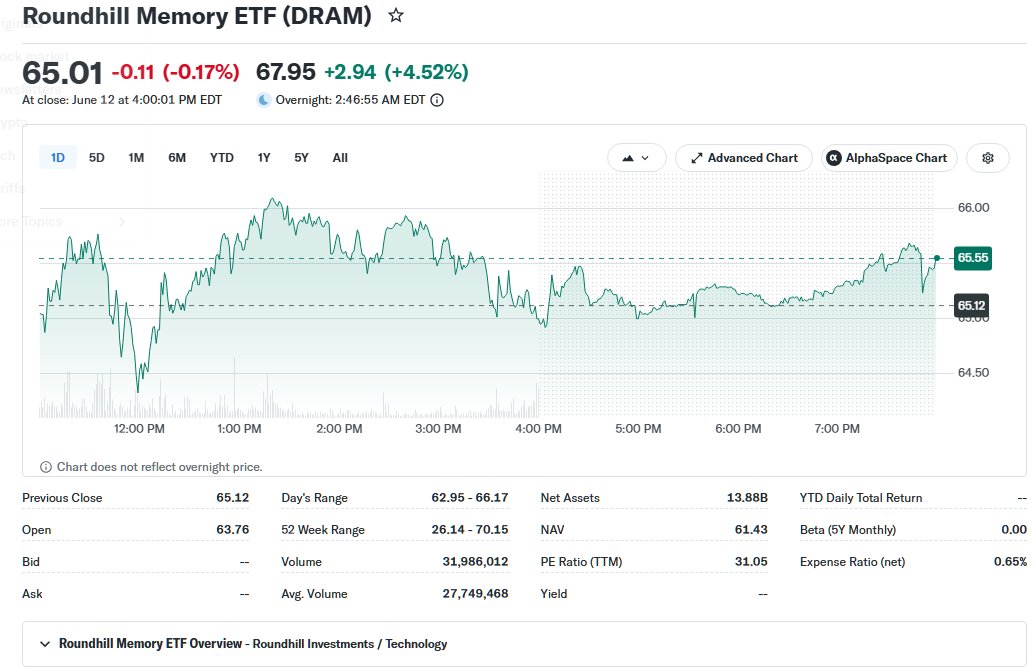The image size is (1035, 667).
Task: Click Volume value 31,986,012
Action: click(475, 561)
